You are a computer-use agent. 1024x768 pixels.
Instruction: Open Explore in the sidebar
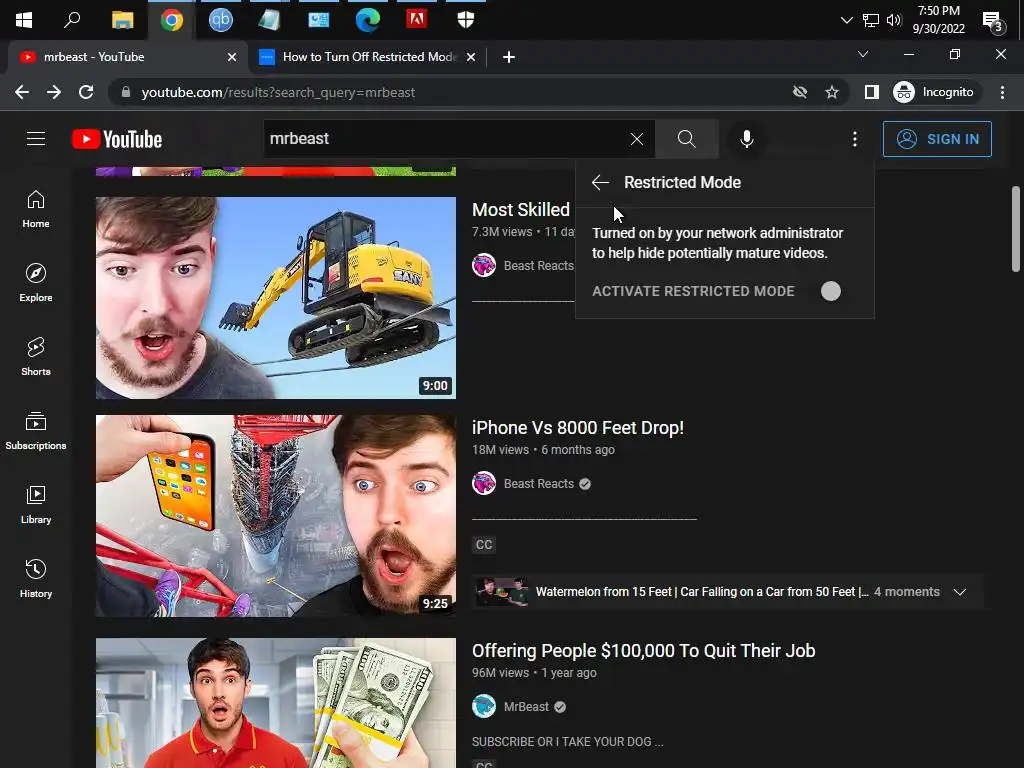pos(36,283)
